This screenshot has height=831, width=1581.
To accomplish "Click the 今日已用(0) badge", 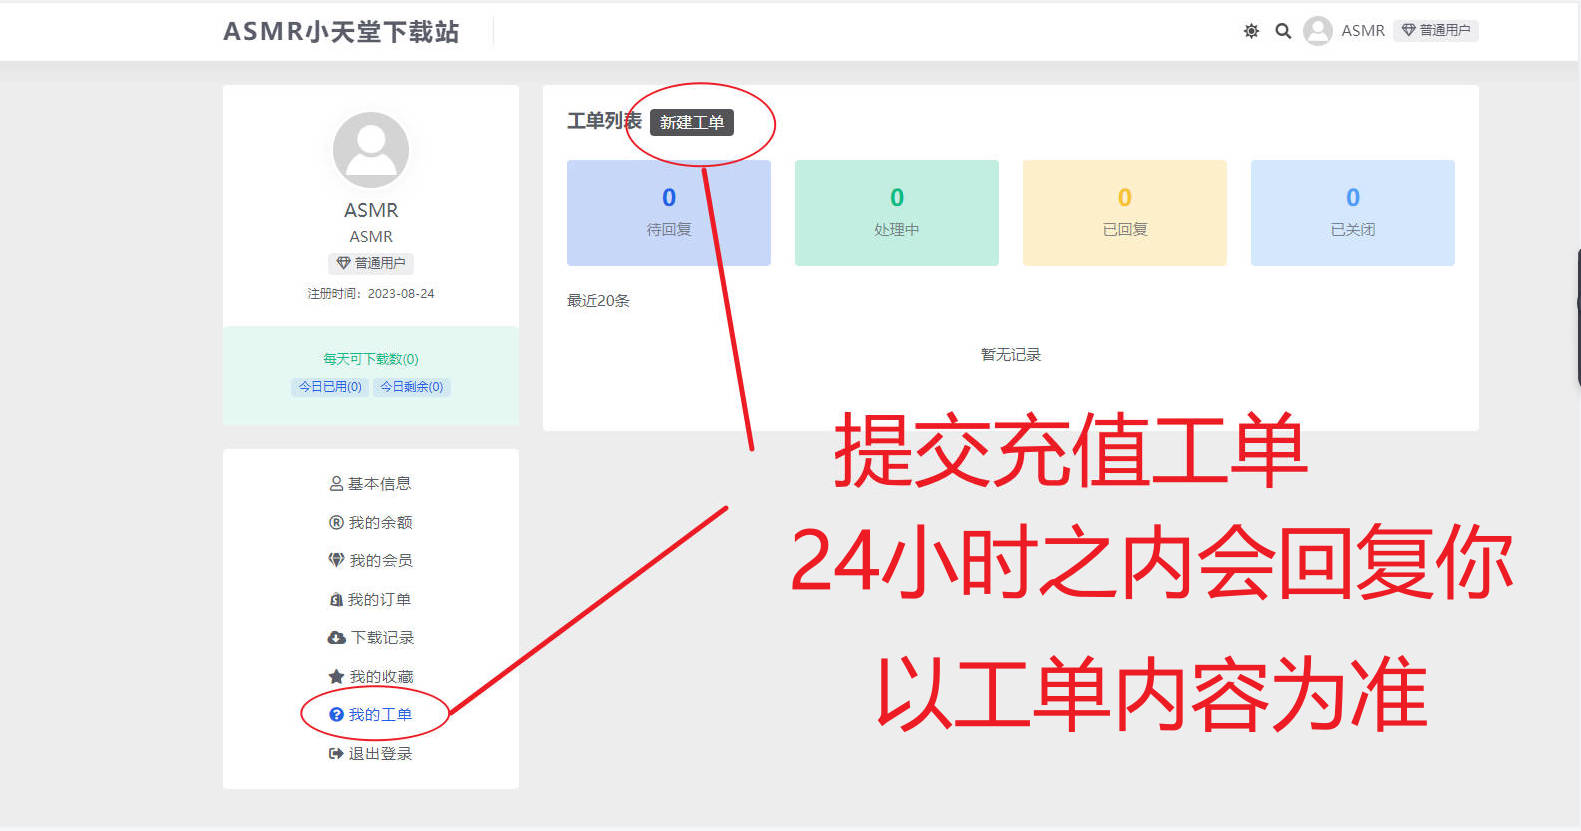I will pyautogui.click(x=330, y=387).
